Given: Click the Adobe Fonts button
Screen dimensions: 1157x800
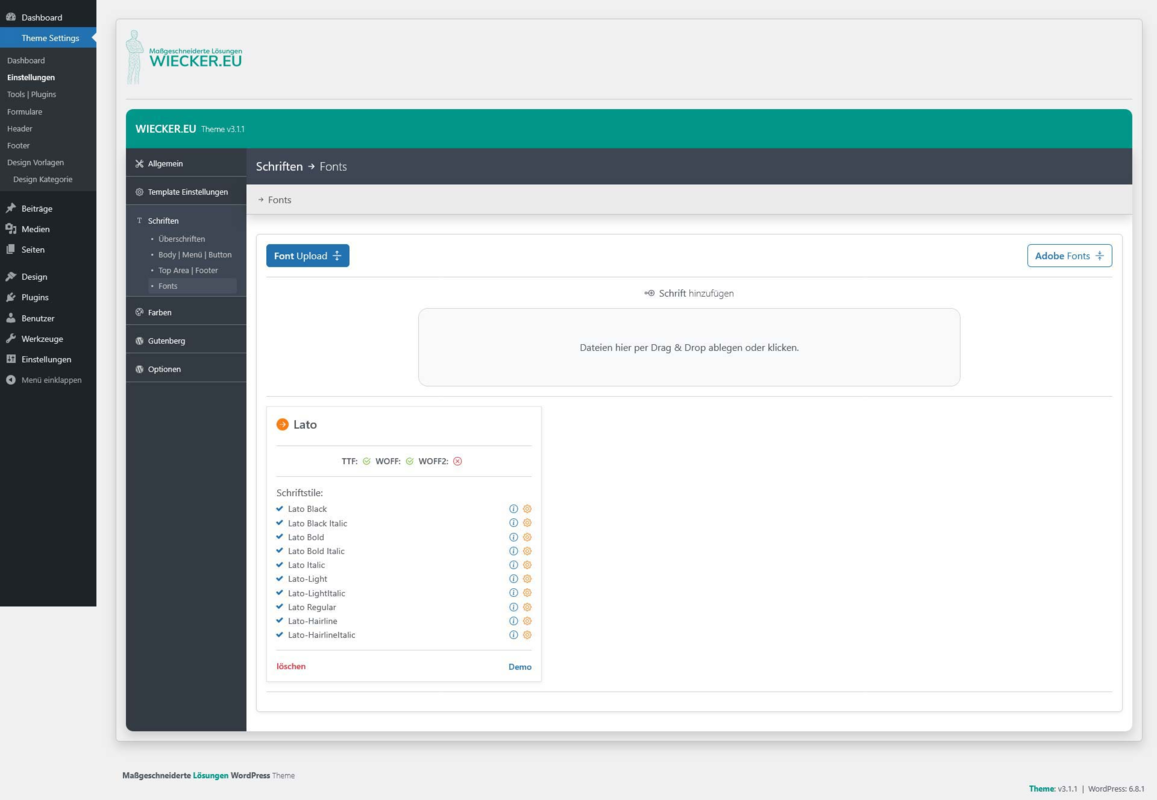Looking at the screenshot, I should (x=1069, y=256).
